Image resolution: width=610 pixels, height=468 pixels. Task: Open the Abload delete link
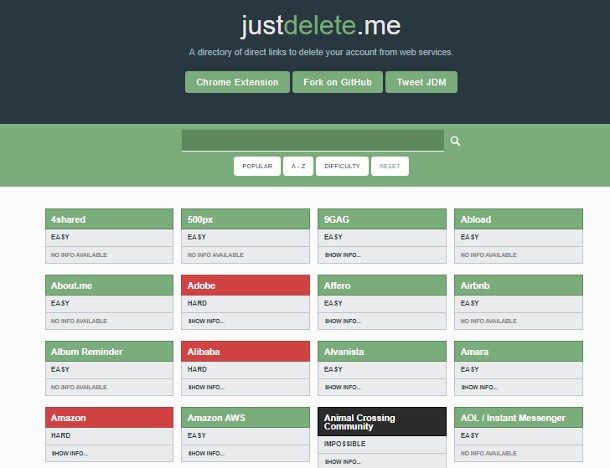(x=518, y=219)
